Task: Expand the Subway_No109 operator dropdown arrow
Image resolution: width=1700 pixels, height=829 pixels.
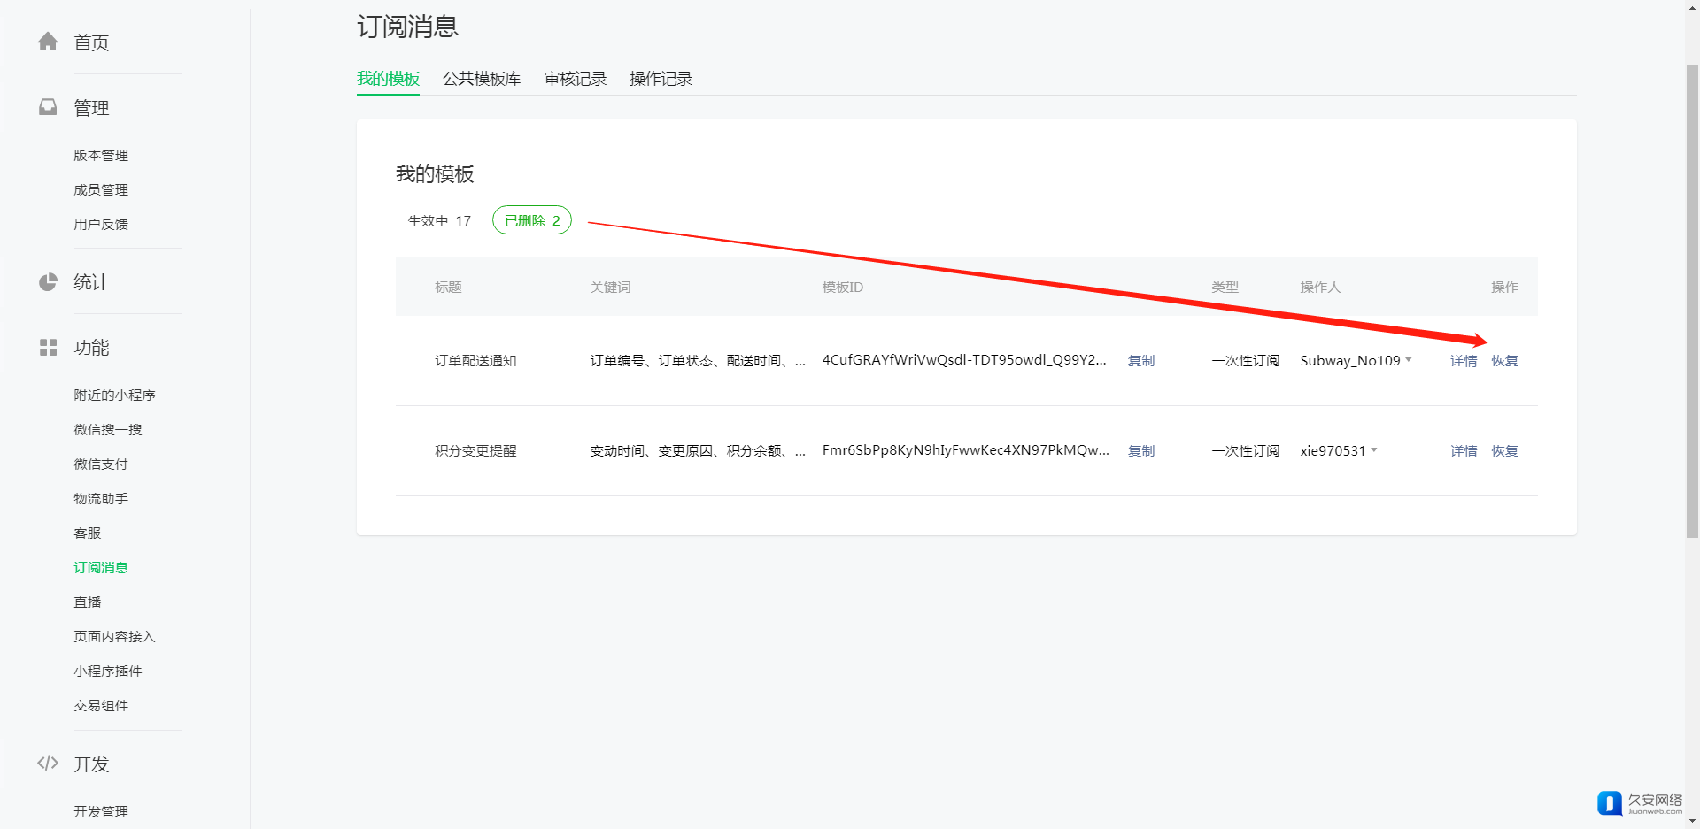Action: click(x=1409, y=360)
